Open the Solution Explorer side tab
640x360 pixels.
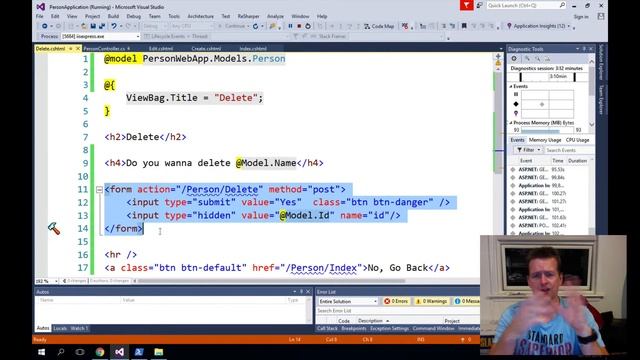coord(601,62)
